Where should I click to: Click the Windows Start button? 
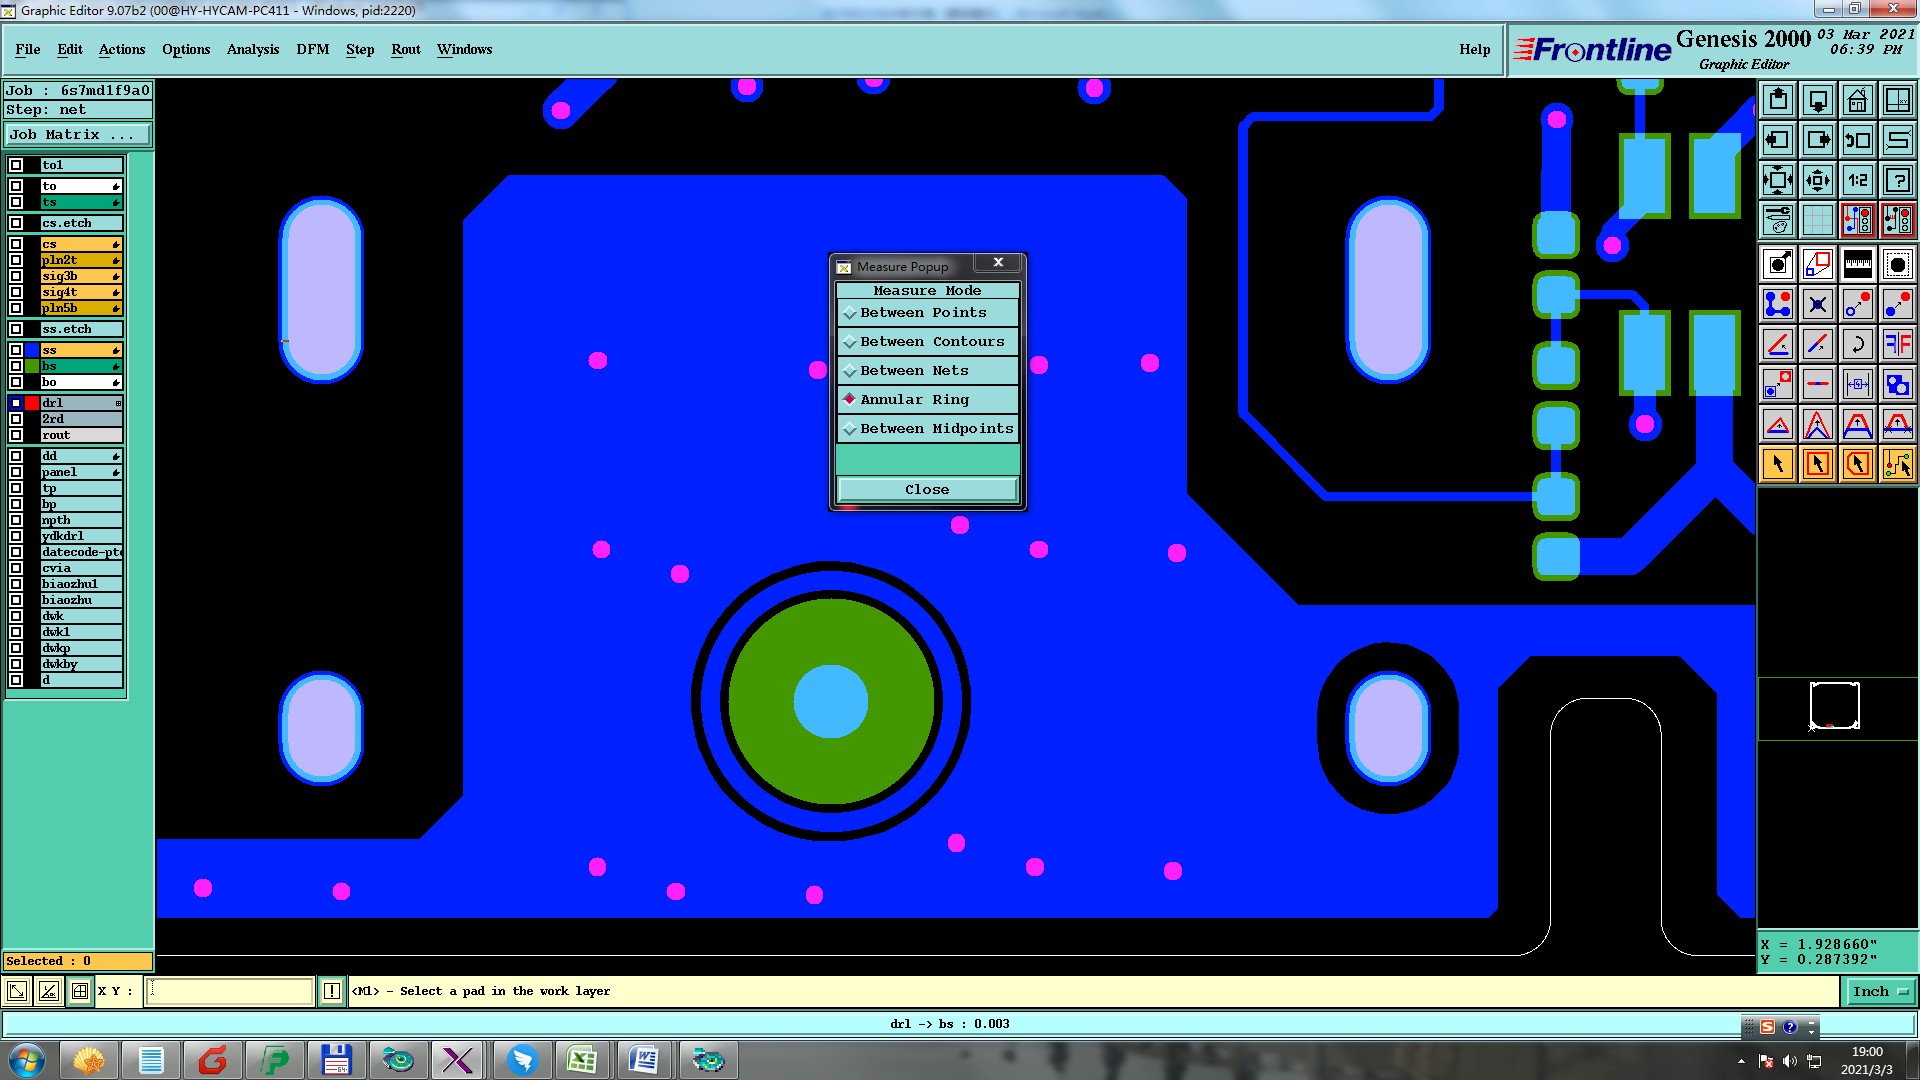click(x=27, y=1060)
